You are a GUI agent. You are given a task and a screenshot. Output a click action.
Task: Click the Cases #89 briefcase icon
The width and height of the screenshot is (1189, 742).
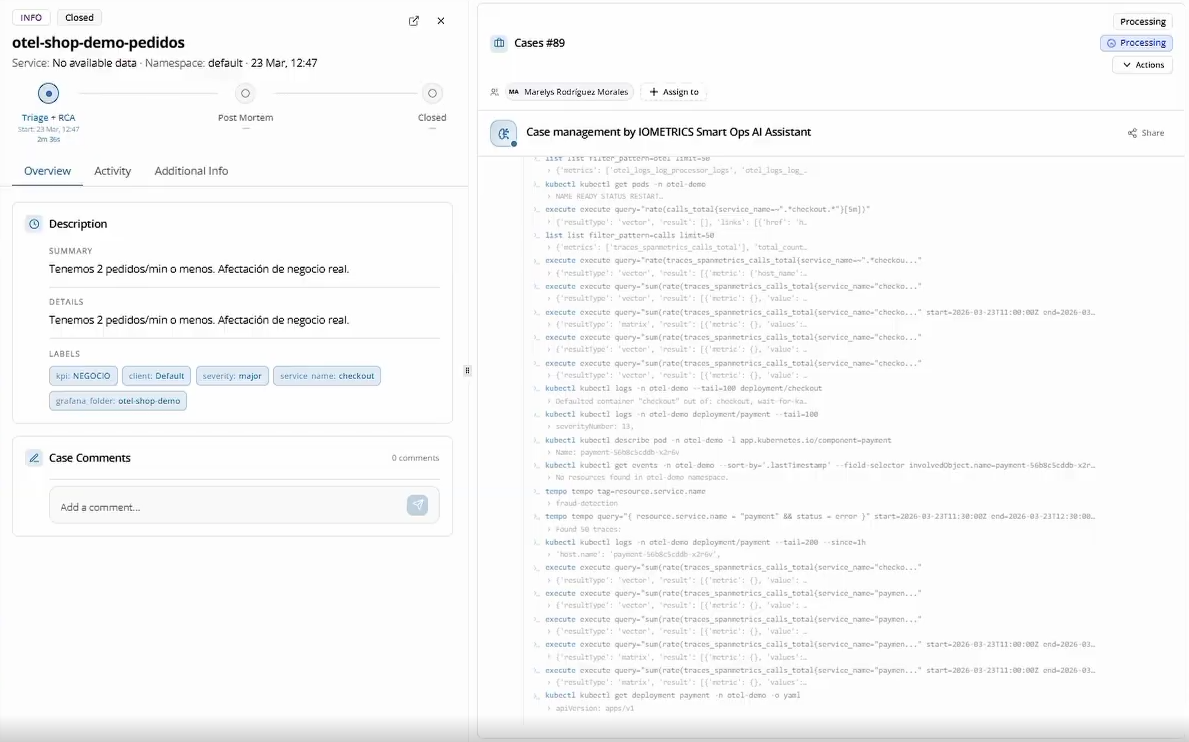498,43
